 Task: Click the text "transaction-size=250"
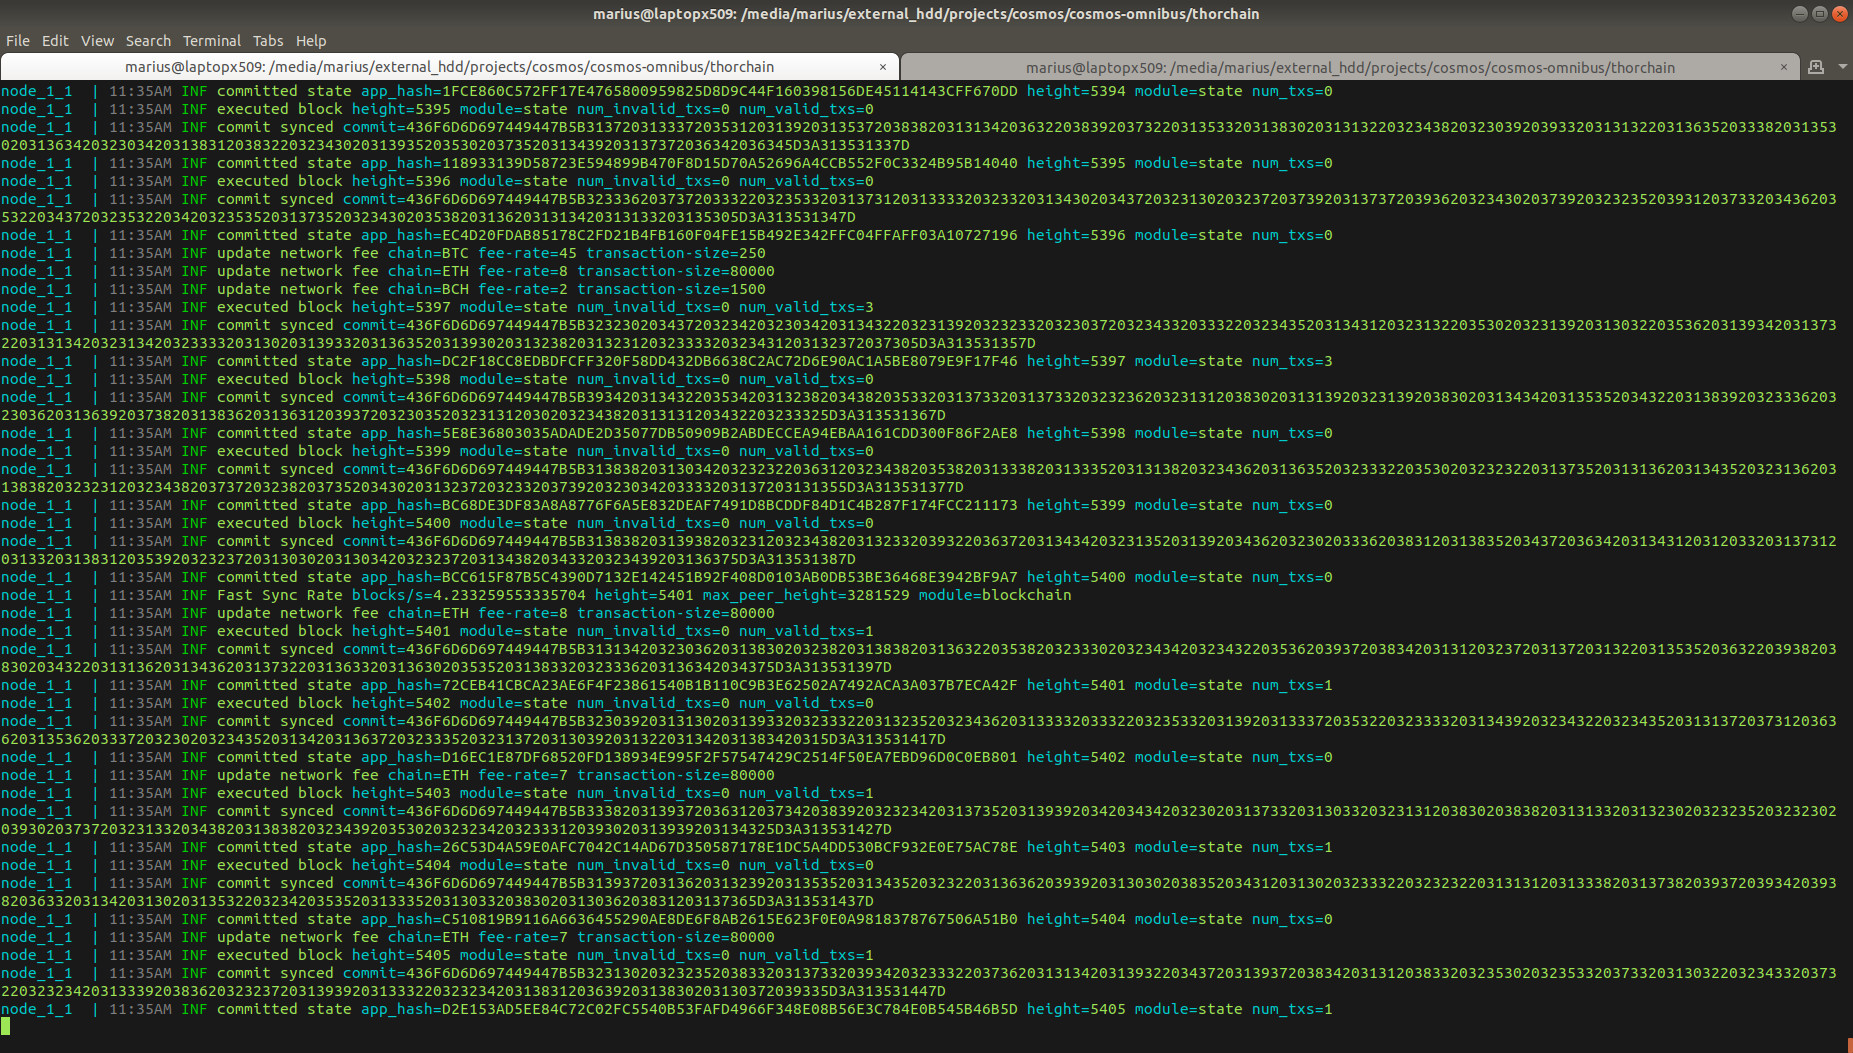click(x=676, y=253)
